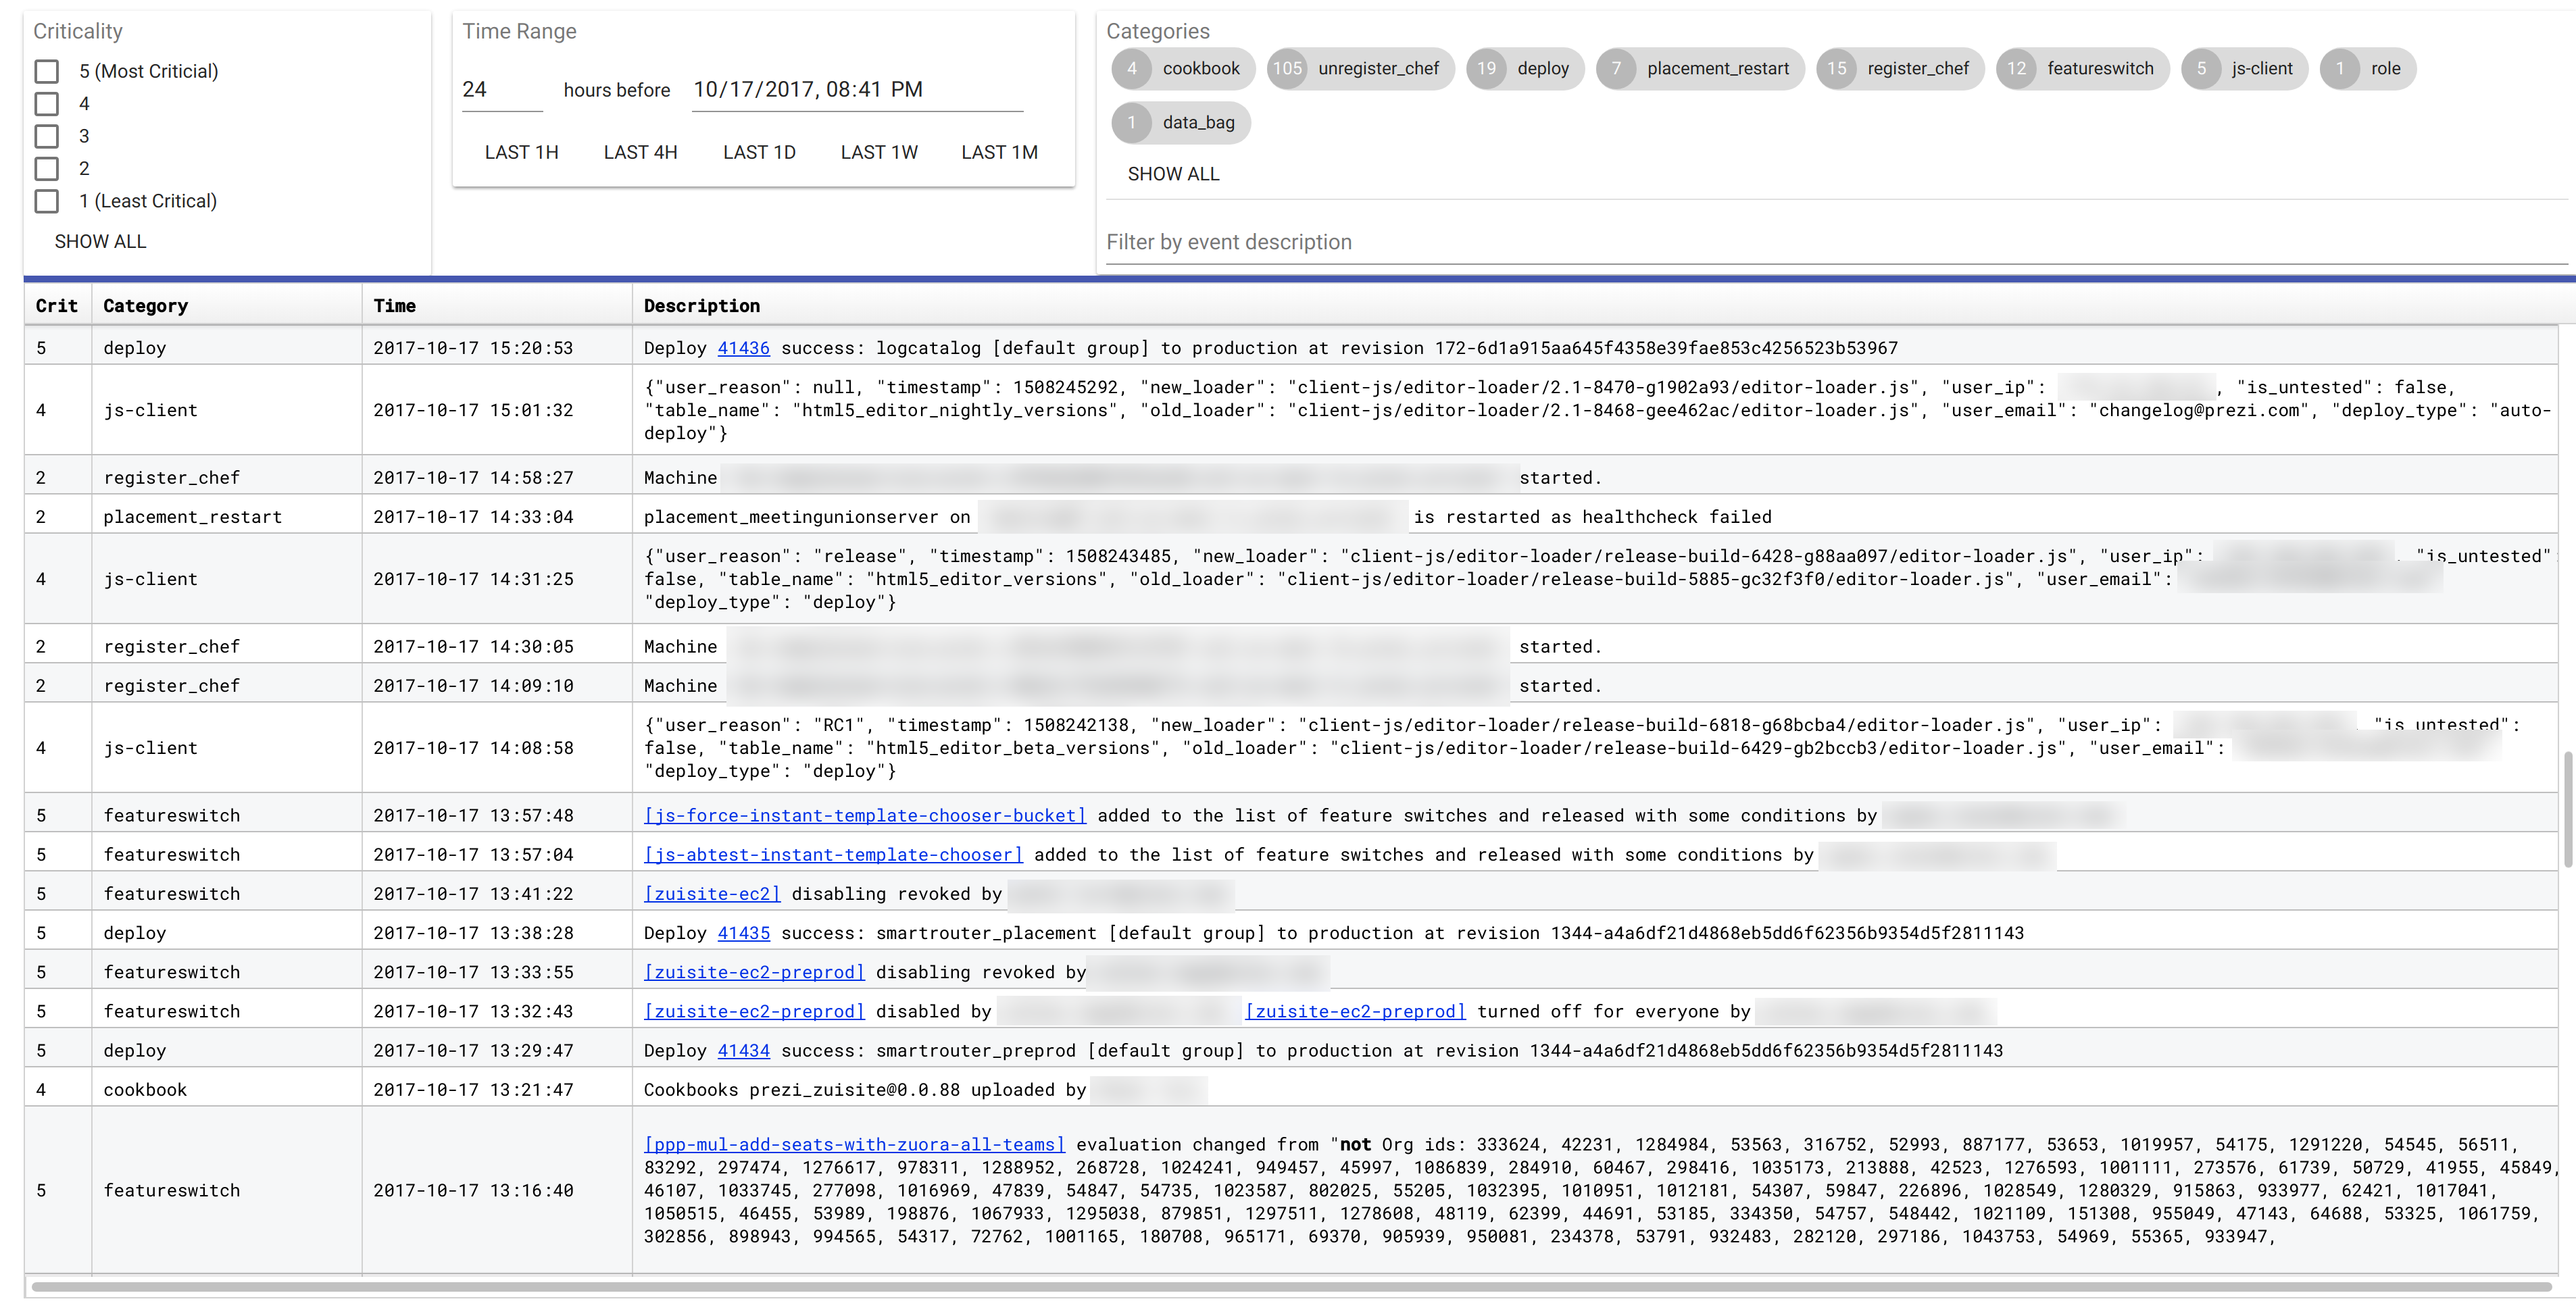The image size is (2576, 1316).
Task: Select the unregister_chef category chip
Action: point(1360,69)
